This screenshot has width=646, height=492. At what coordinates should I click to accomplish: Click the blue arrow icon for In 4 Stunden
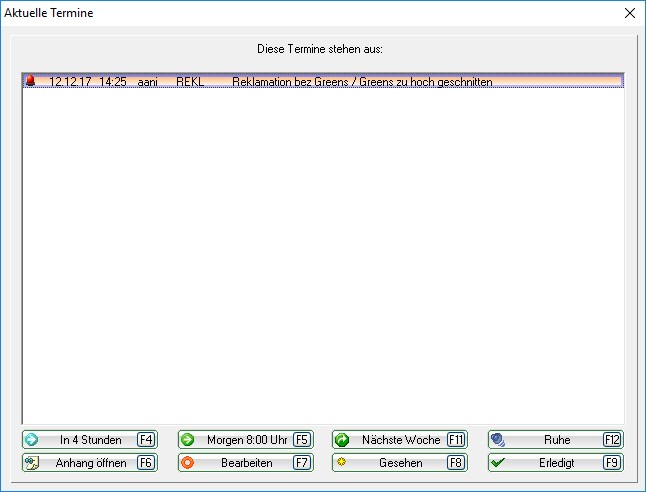click(32, 440)
